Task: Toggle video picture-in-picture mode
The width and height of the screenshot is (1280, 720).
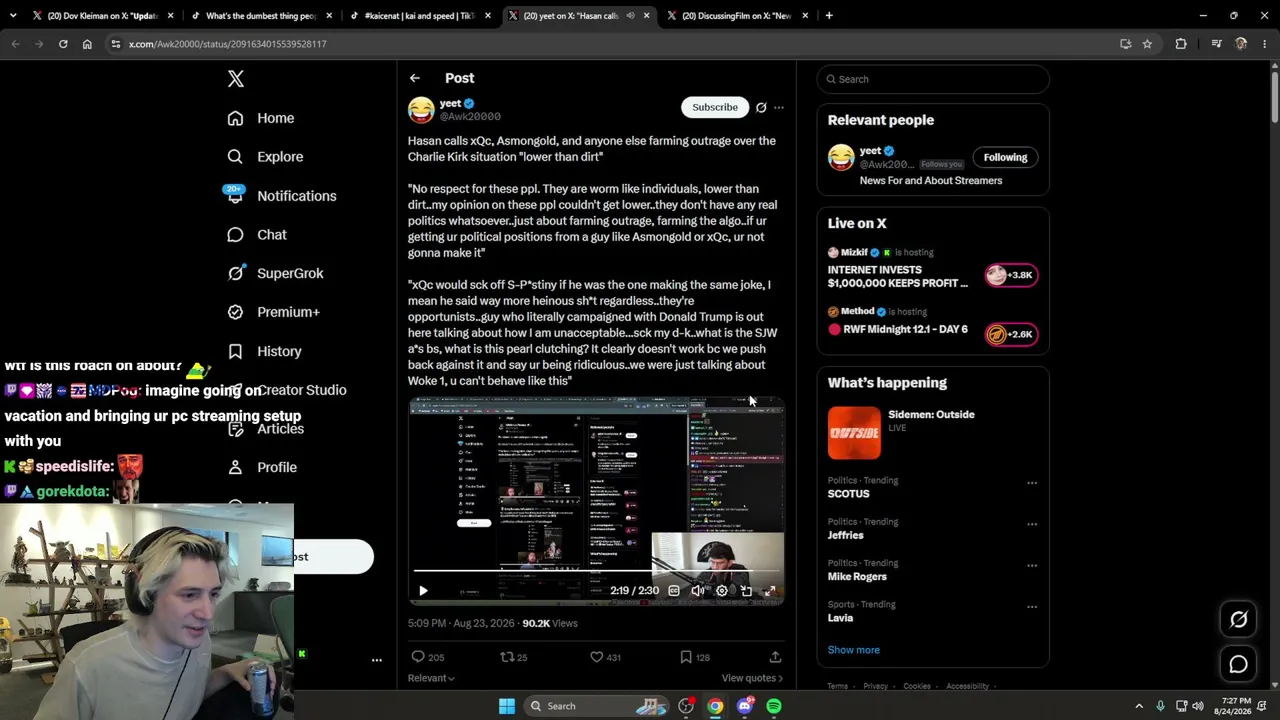Action: [x=746, y=591]
